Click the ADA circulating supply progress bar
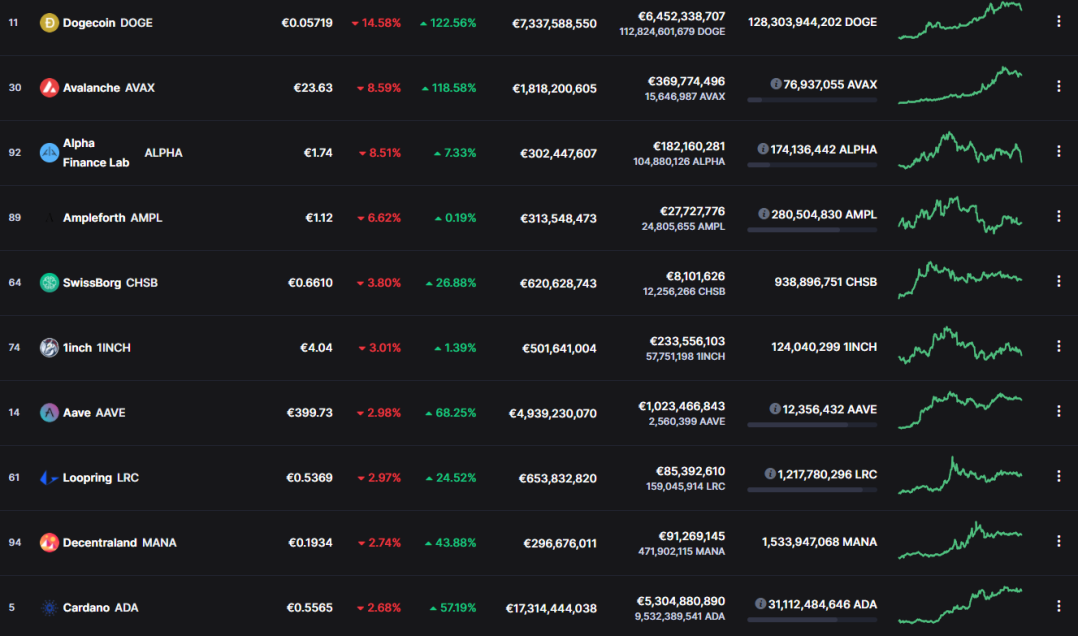The width and height of the screenshot is (1078, 636). tap(812, 619)
